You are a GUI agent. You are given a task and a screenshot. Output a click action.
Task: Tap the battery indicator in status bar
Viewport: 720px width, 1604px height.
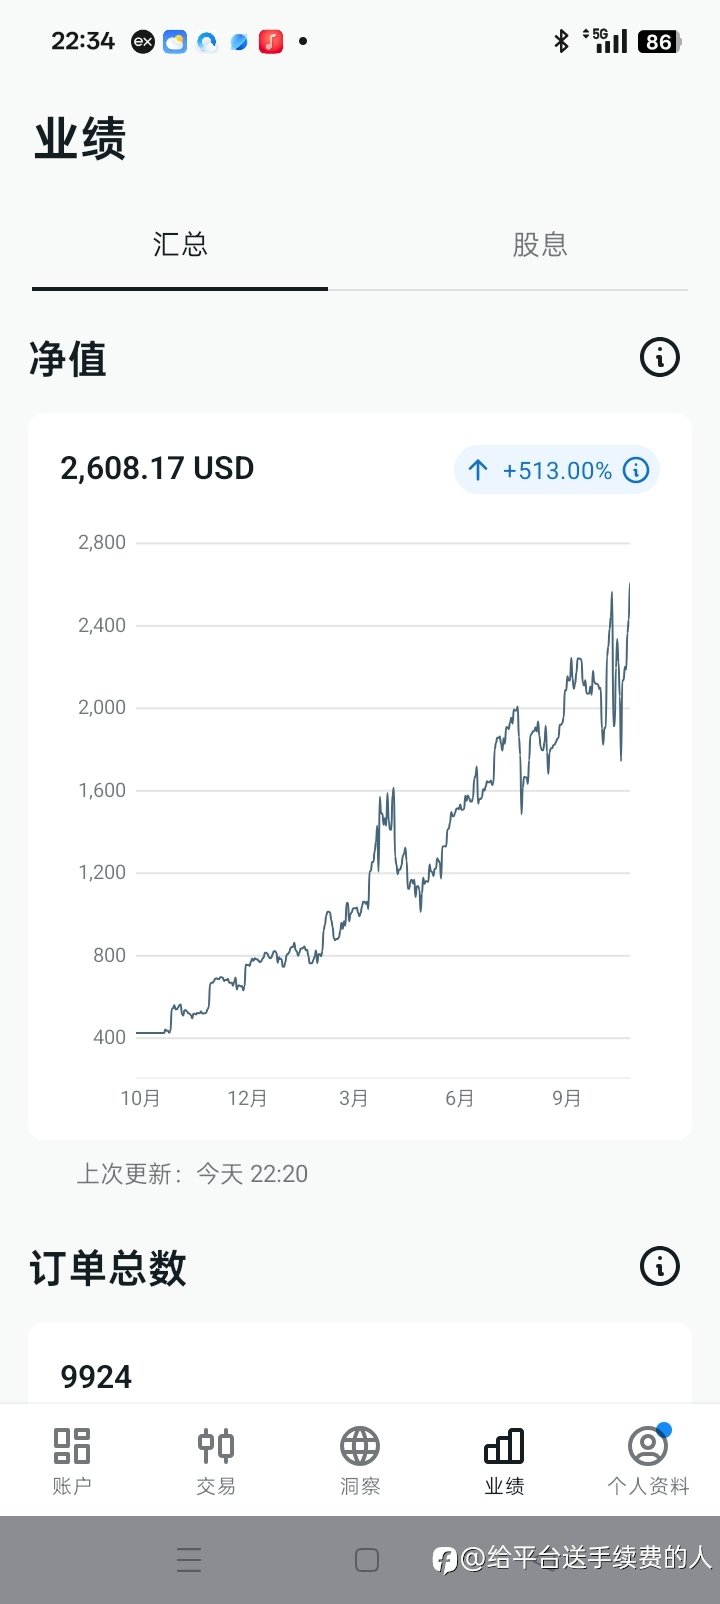[659, 42]
